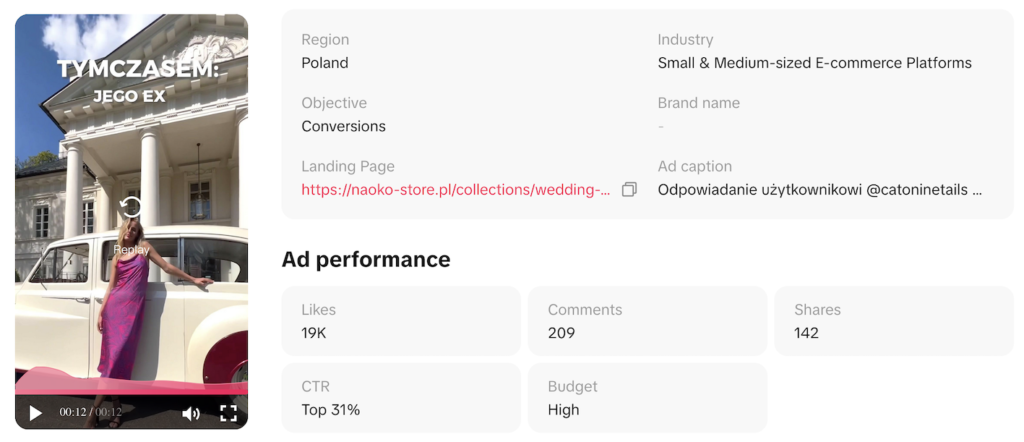Click the Poland region value
This screenshot has width=1024, height=442.
click(x=325, y=63)
